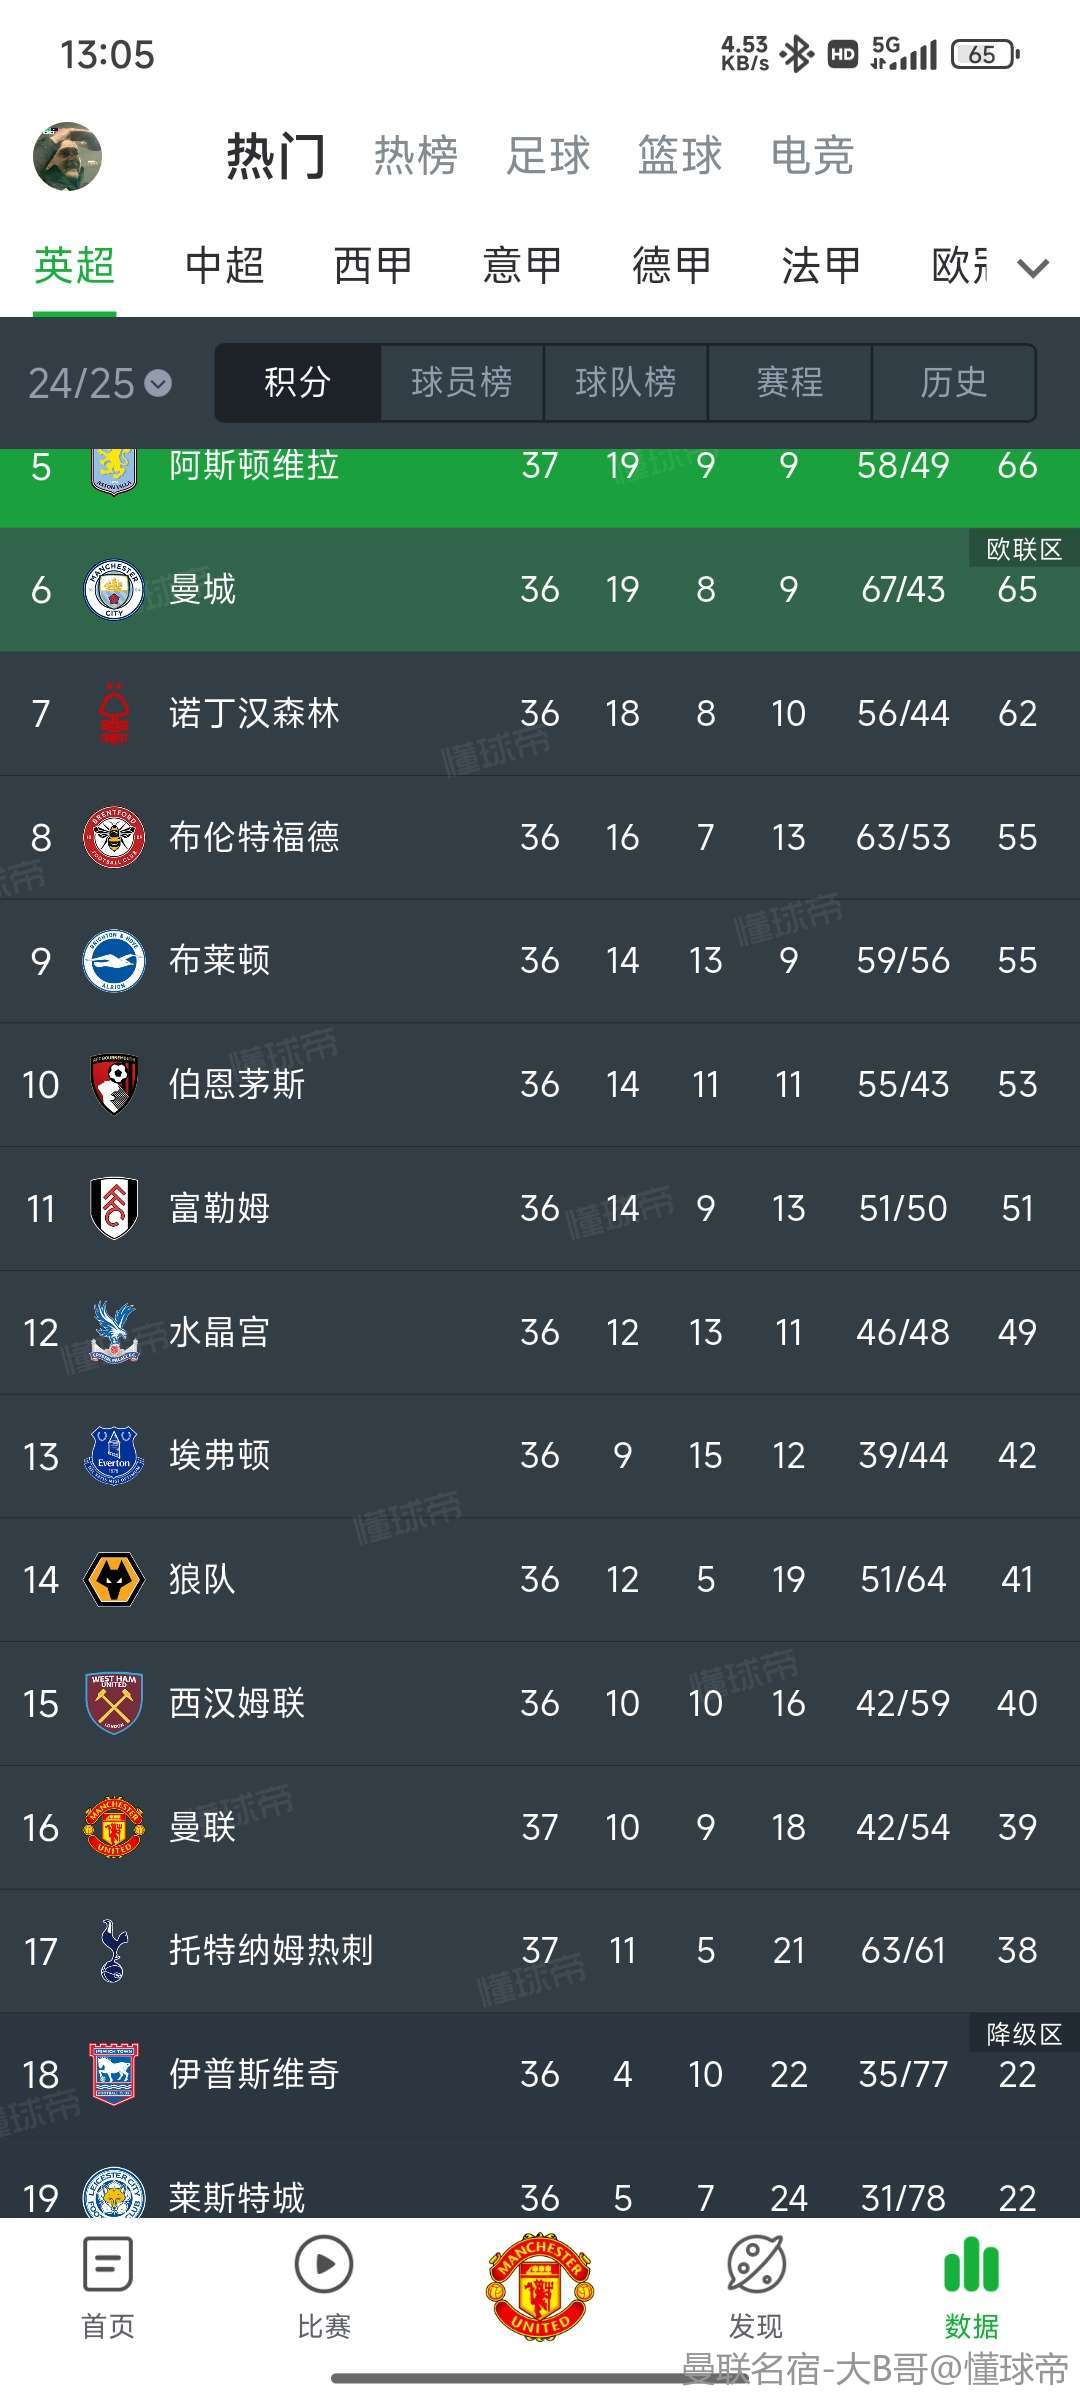This screenshot has height=2400, width=1080.
Task: Switch to the 西甲 league tab
Action: click(x=373, y=266)
